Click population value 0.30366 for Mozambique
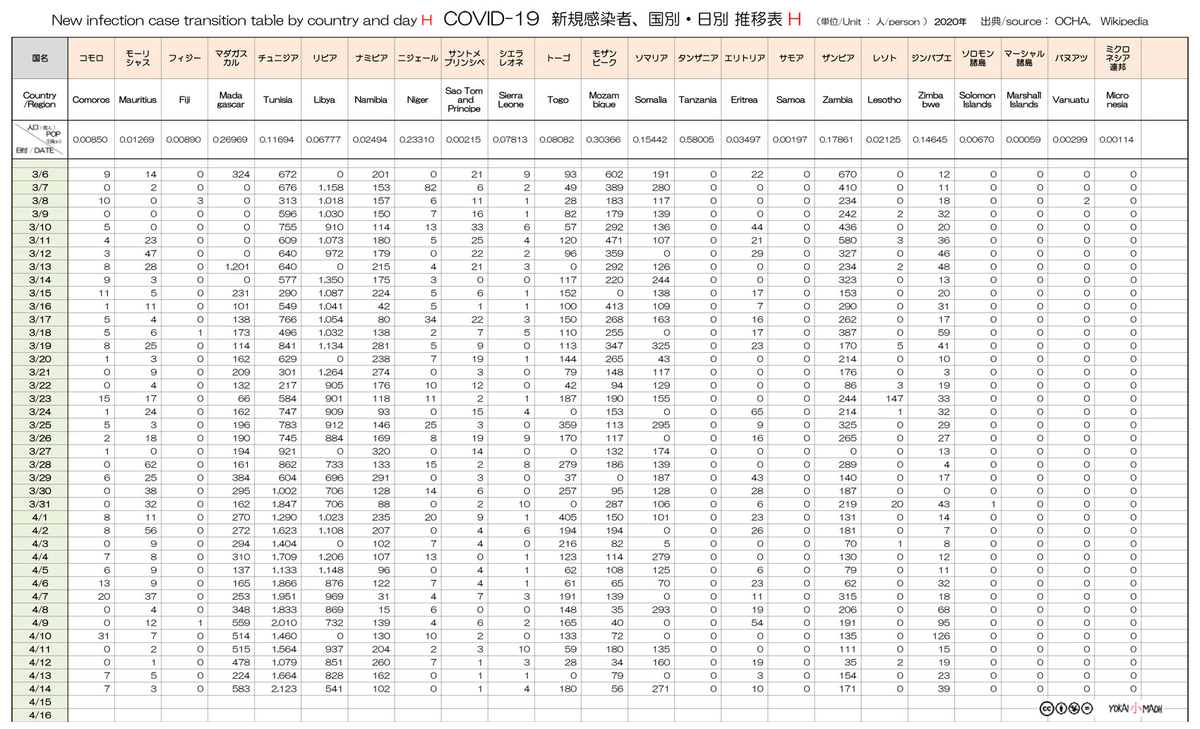The width and height of the screenshot is (1200, 729). point(604,139)
